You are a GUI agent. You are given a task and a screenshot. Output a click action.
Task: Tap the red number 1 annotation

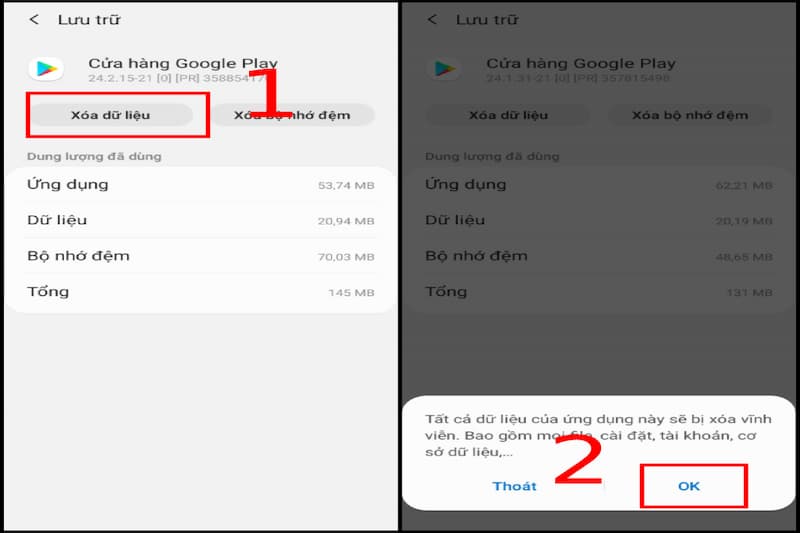pos(269,92)
